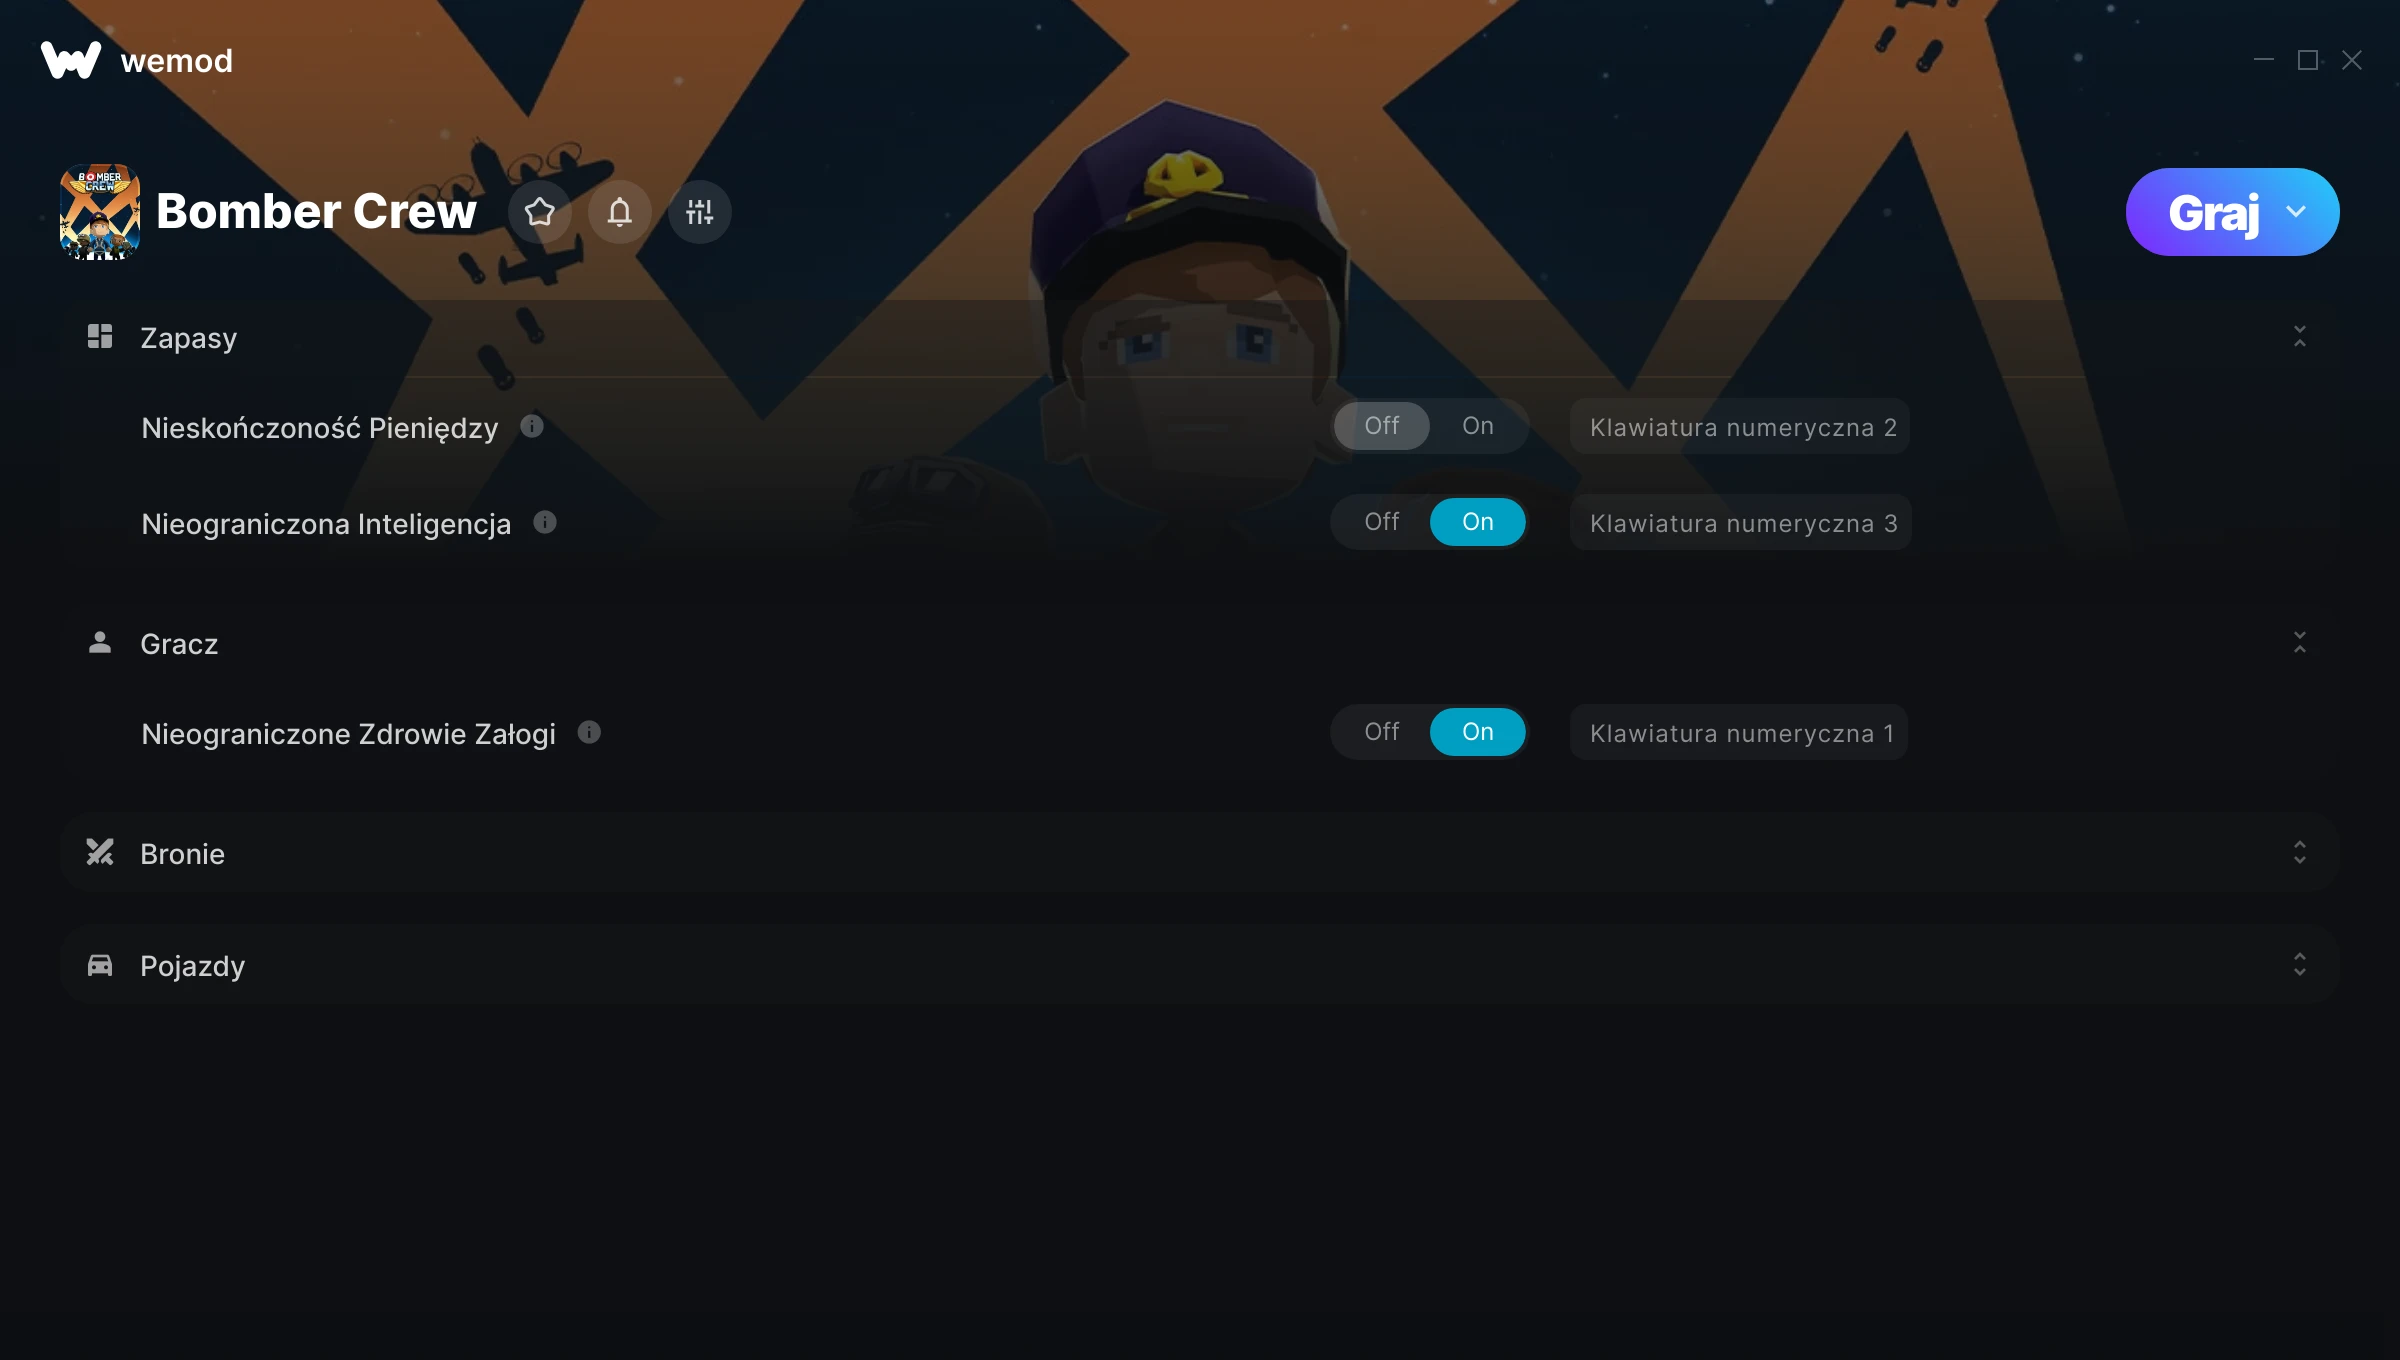2400x1360 pixels.
Task: Open mod settings sliders icon
Action: click(x=700, y=212)
